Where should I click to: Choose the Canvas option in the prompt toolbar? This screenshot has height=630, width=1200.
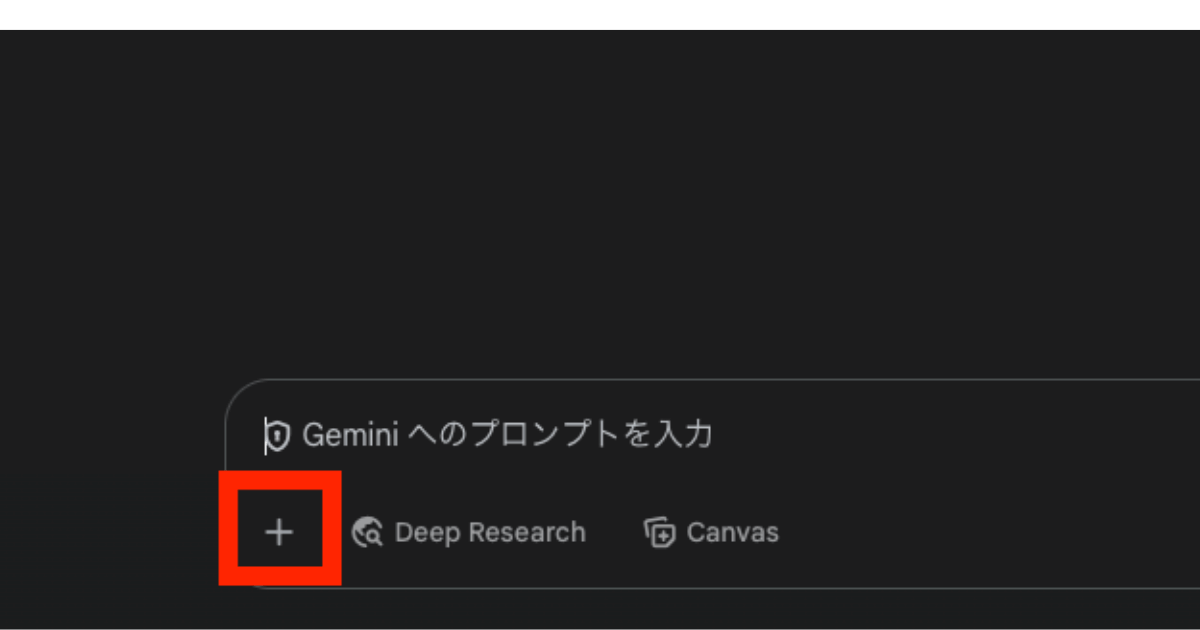pyautogui.click(x=711, y=532)
